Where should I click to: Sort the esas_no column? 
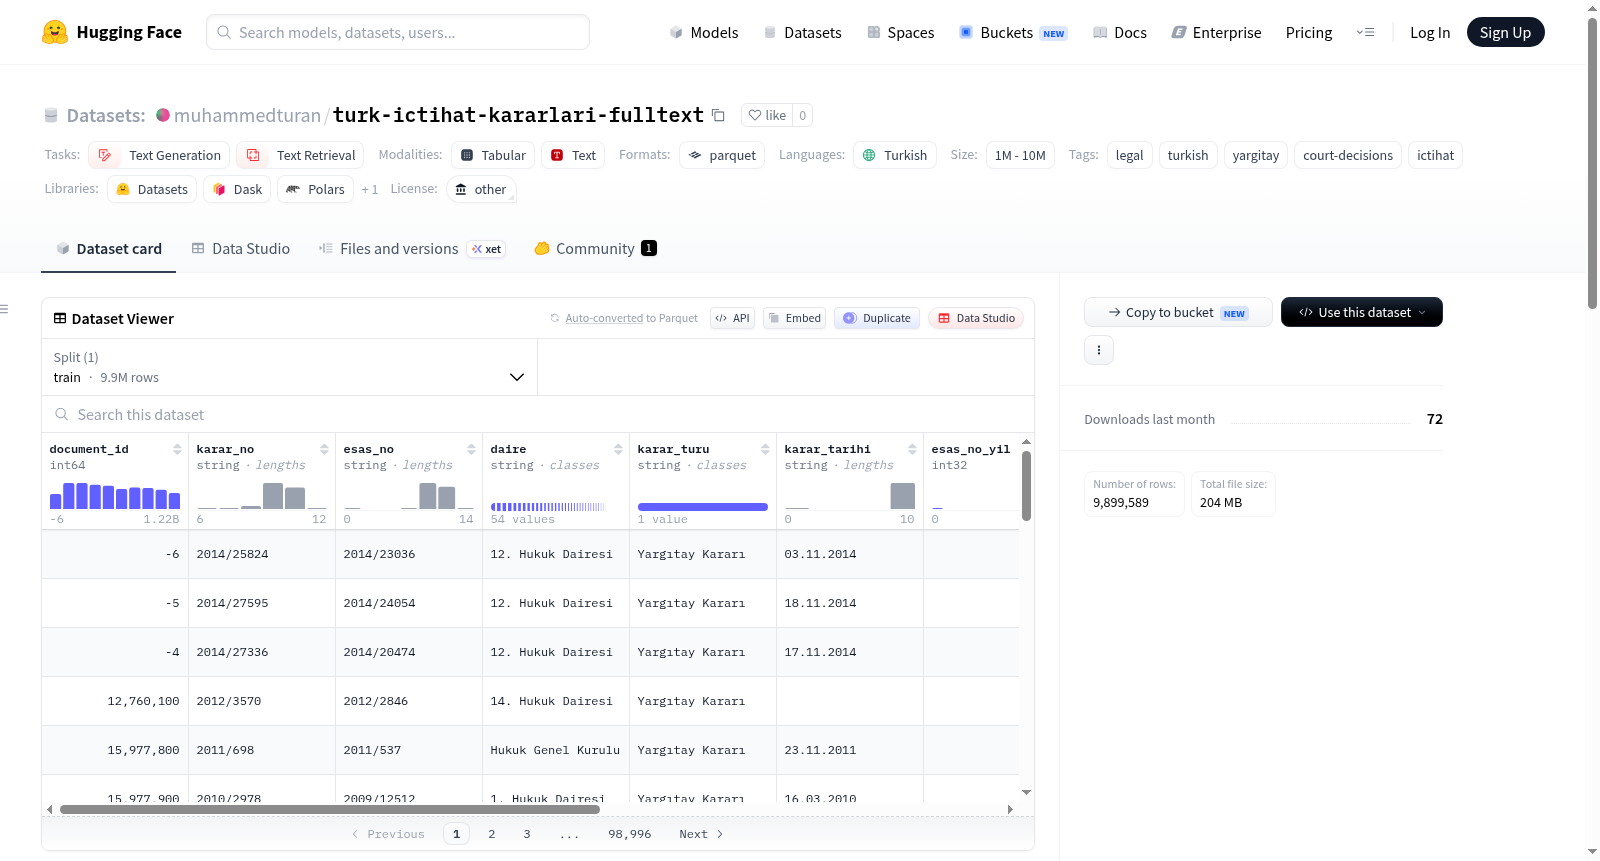[x=471, y=450]
